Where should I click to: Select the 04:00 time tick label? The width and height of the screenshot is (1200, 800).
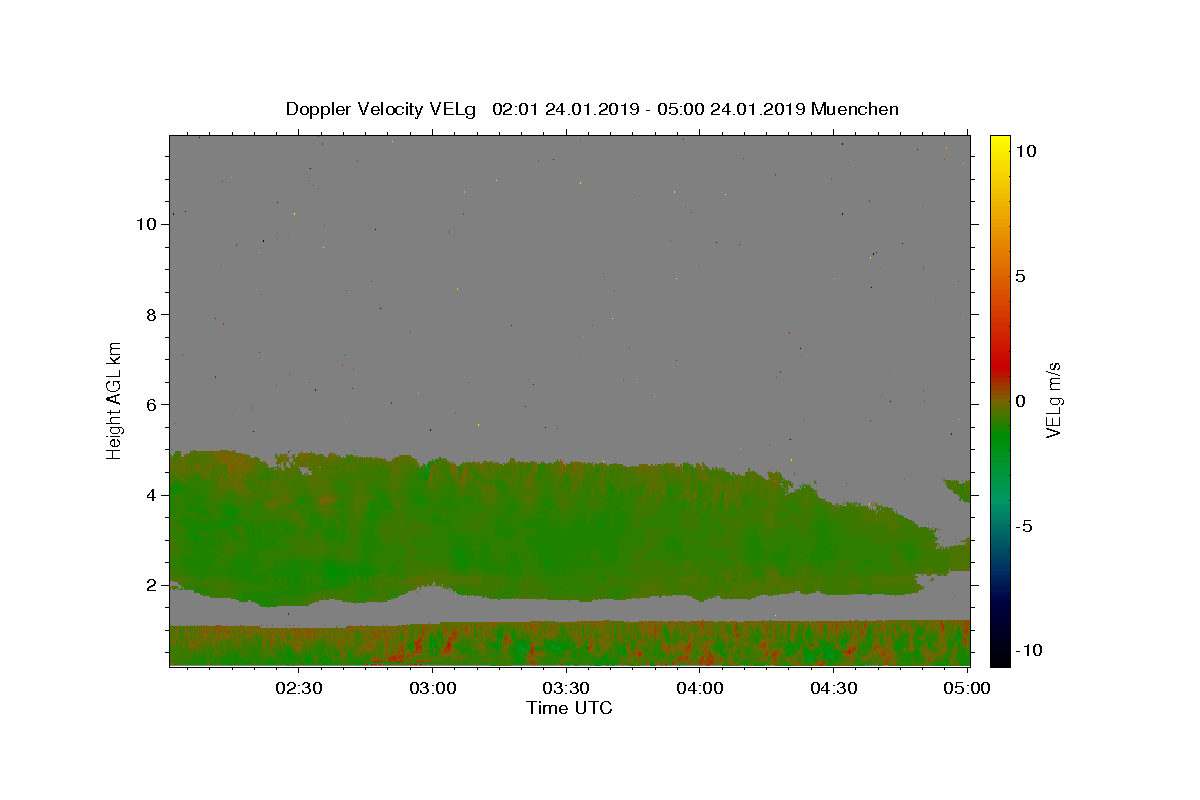(x=700, y=688)
